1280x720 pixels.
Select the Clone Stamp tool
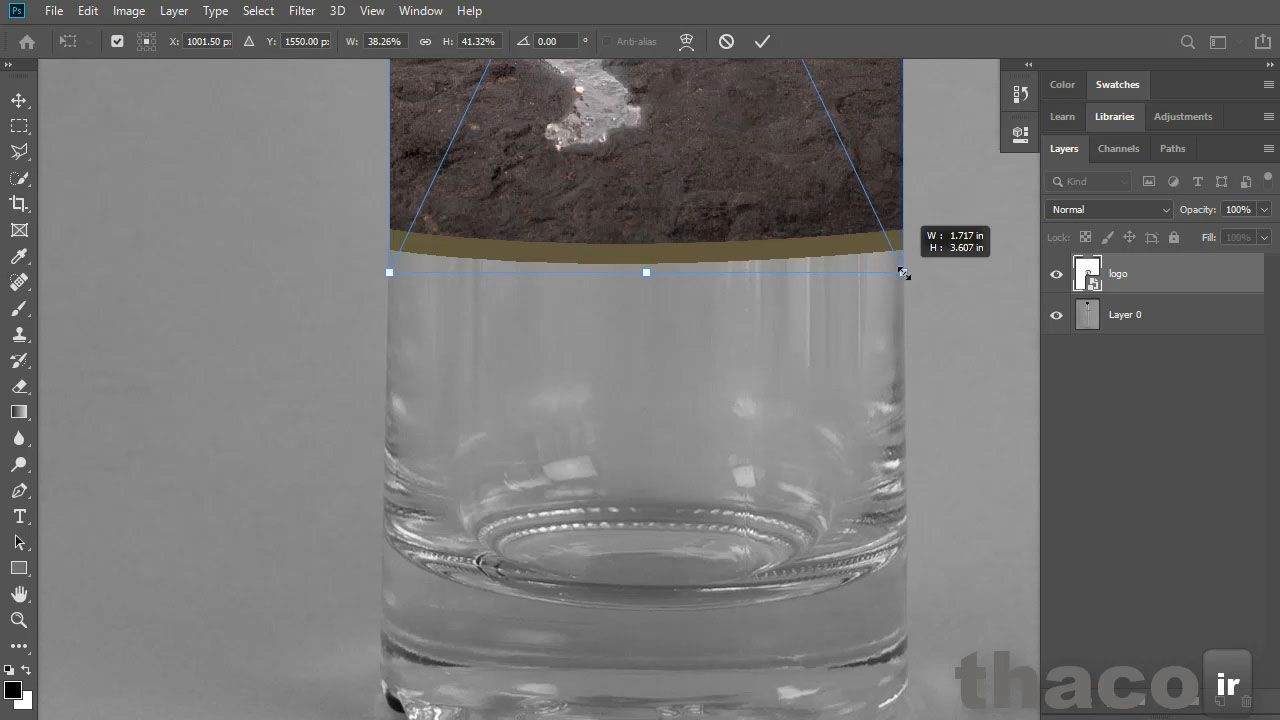point(19,335)
